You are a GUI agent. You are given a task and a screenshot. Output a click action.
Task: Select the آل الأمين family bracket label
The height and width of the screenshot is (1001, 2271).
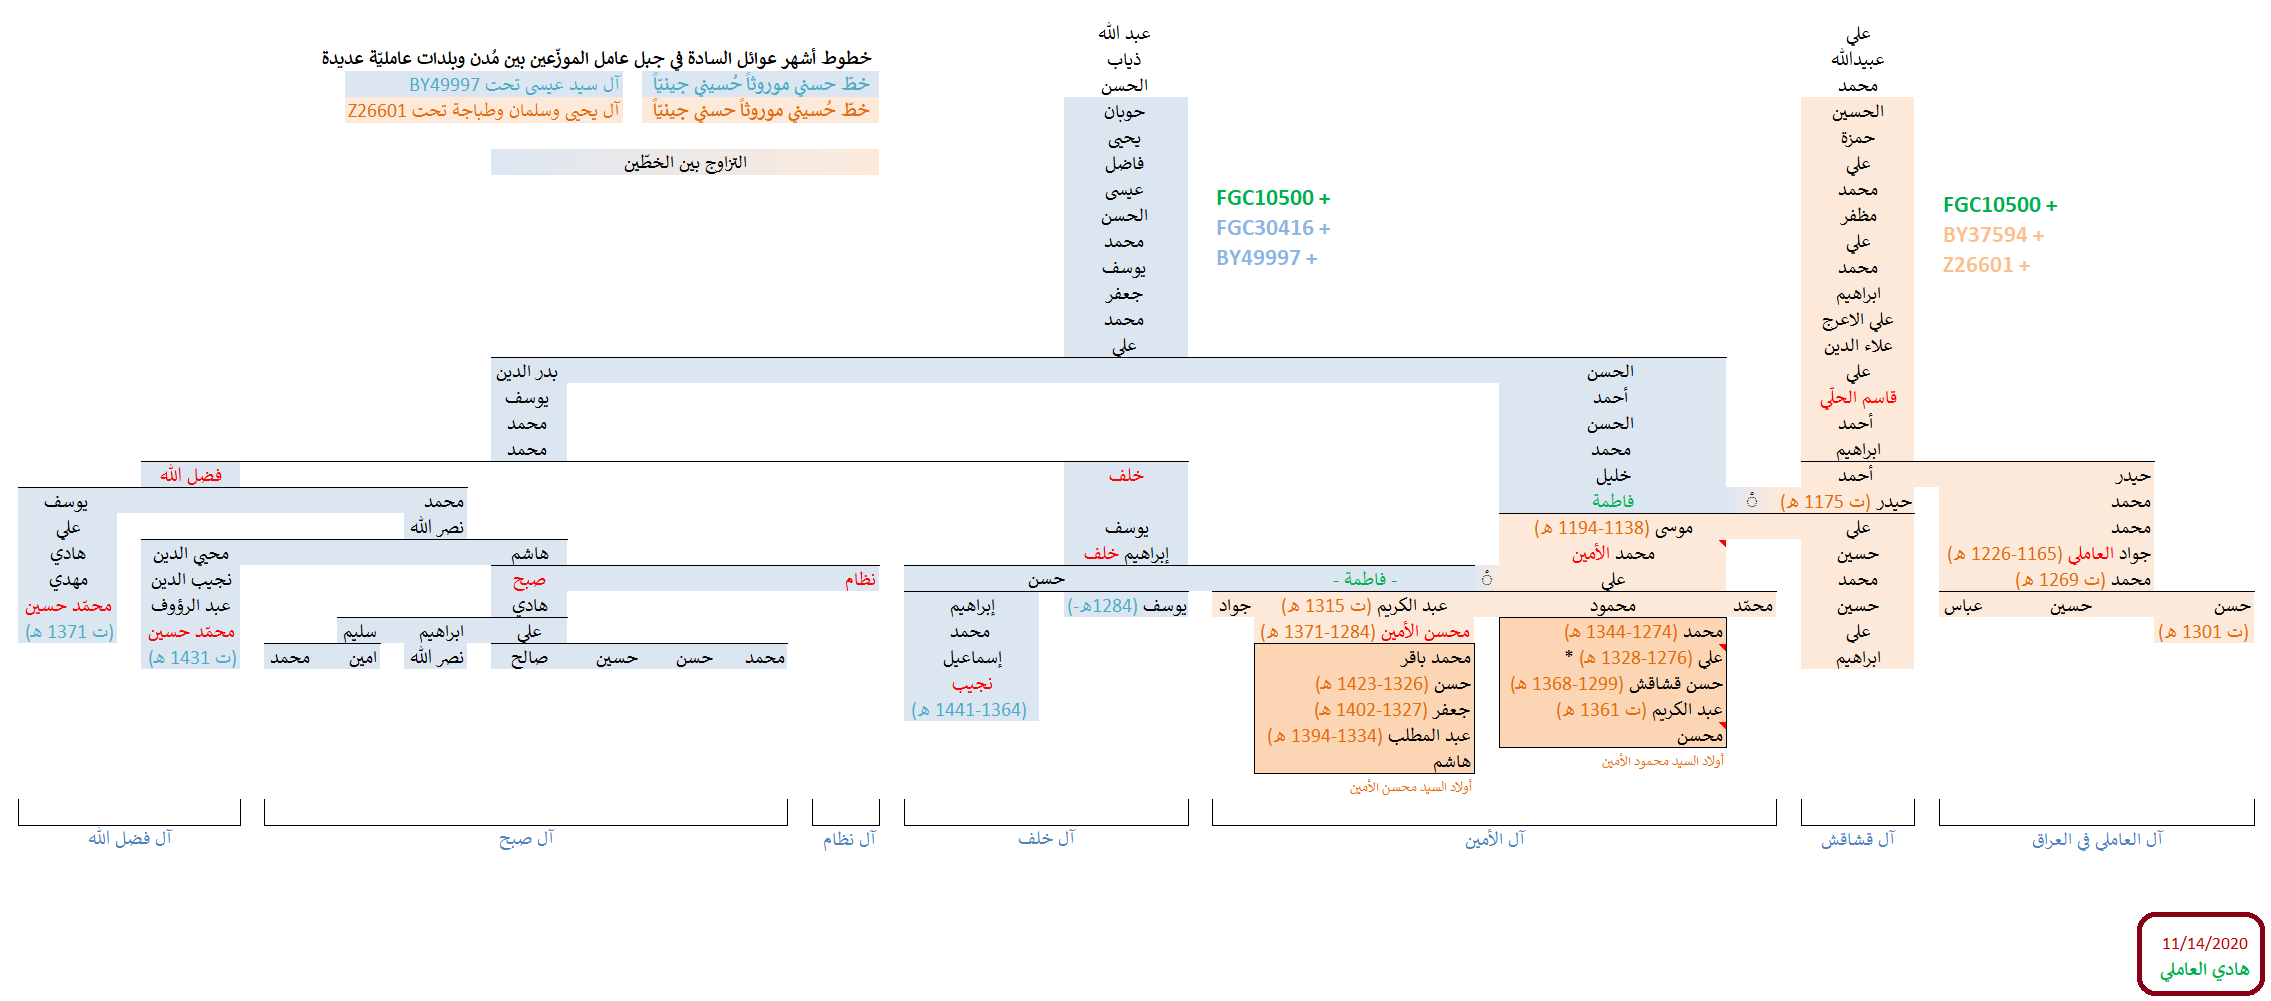(1494, 840)
